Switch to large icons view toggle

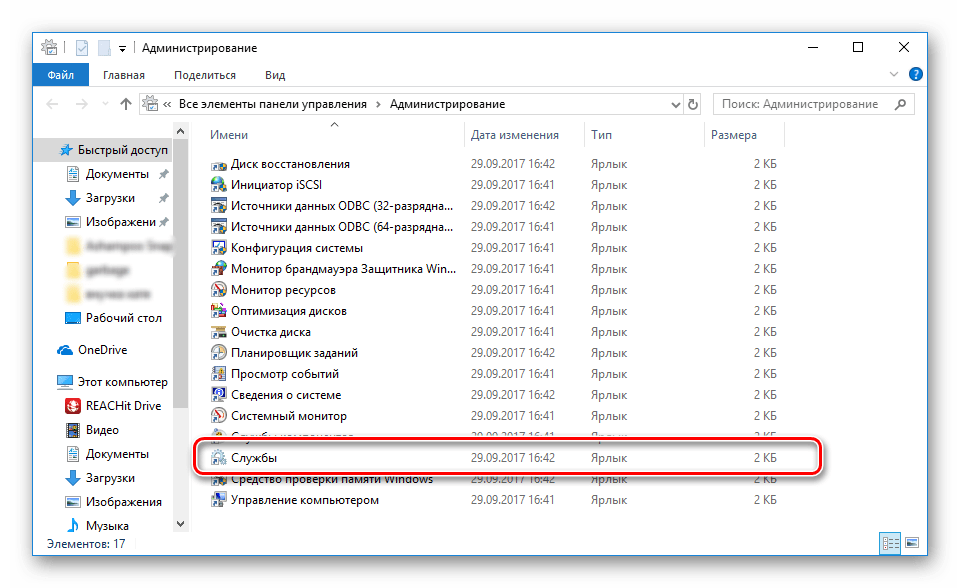tap(911, 543)
